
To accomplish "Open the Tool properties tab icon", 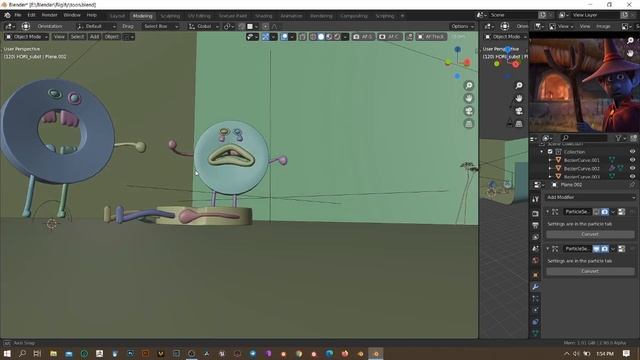I will coord(536,199).
